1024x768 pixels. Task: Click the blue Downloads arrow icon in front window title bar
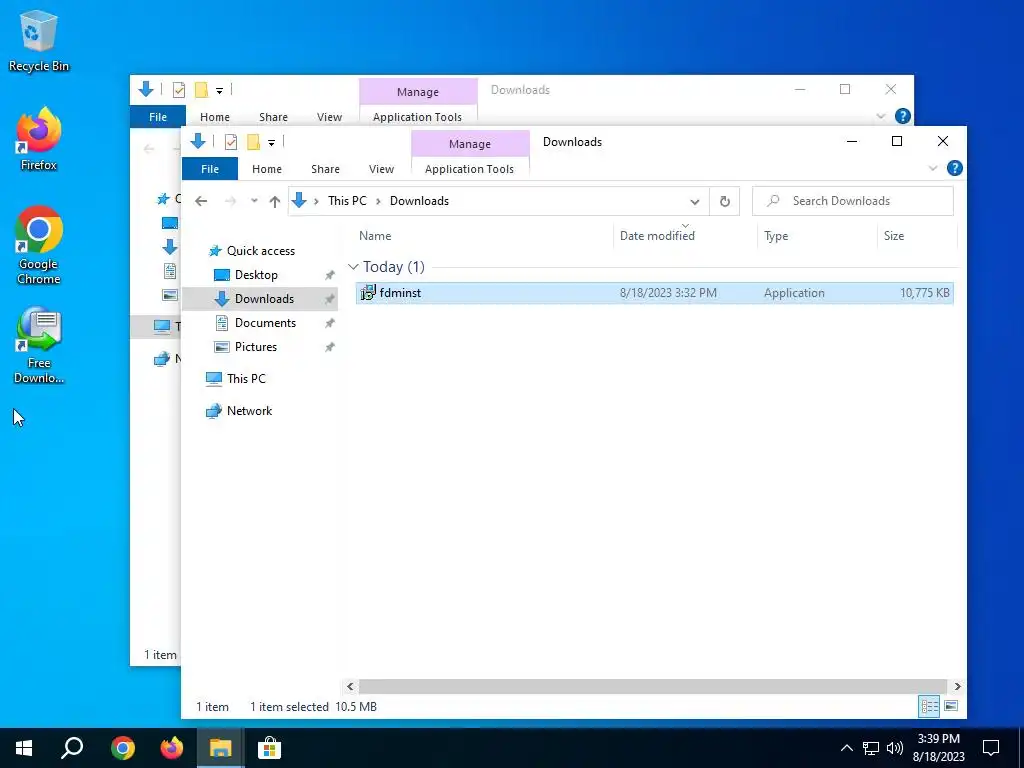(198, 141)
